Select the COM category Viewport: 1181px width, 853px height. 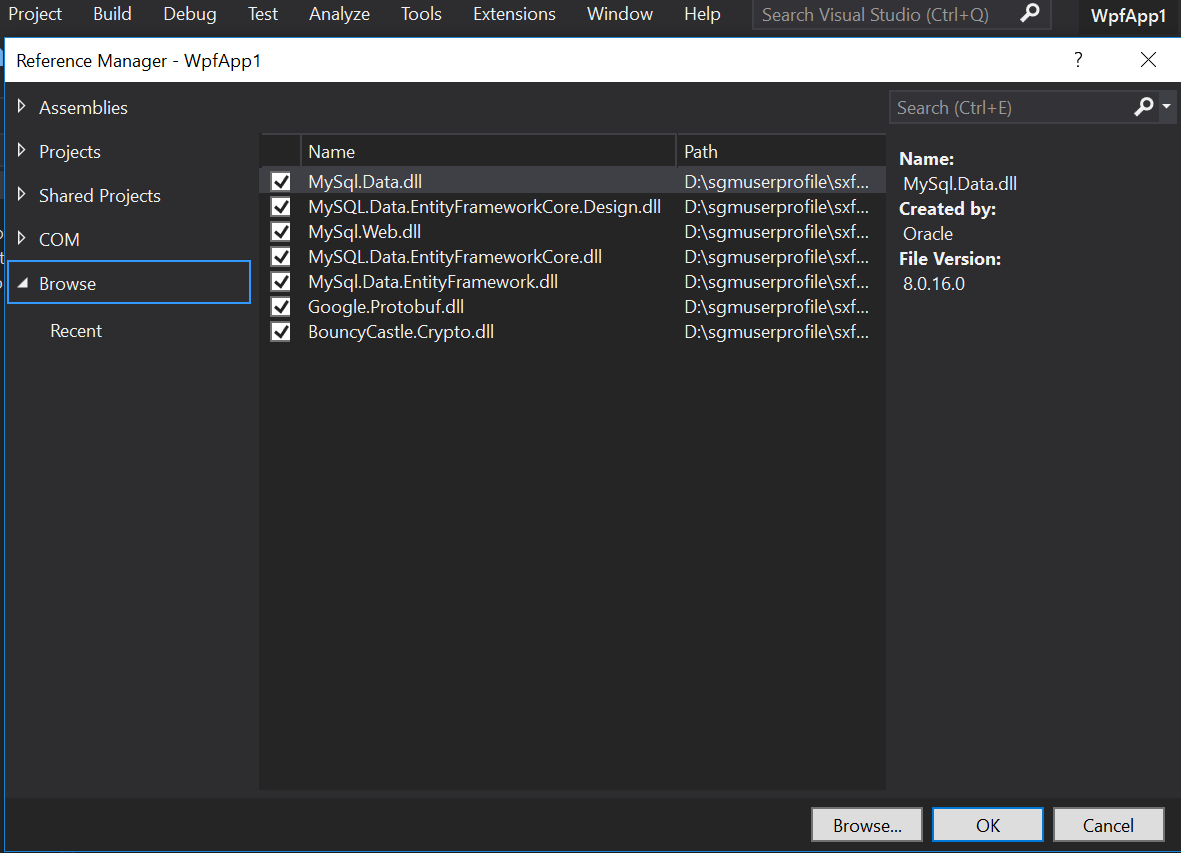[x=59, y=239]
